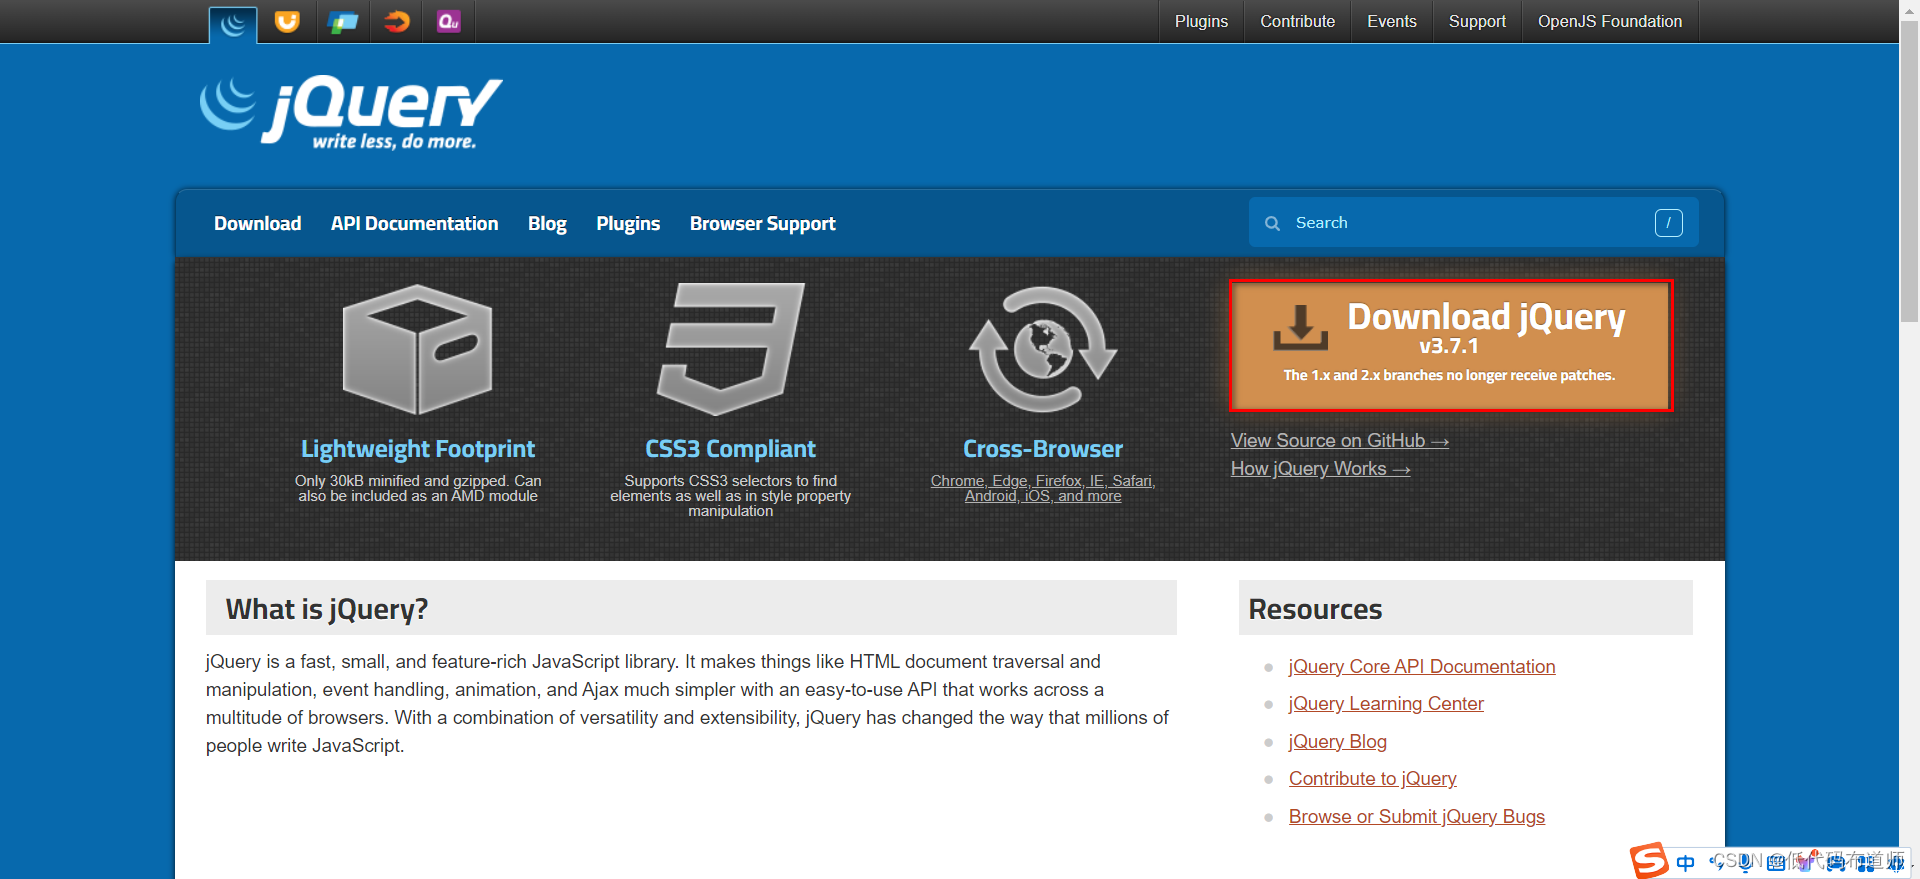Click the magnifier icon in the search box
Image resolution: width=1920 pixels, height=879 pixels.
click(1272, 223)
